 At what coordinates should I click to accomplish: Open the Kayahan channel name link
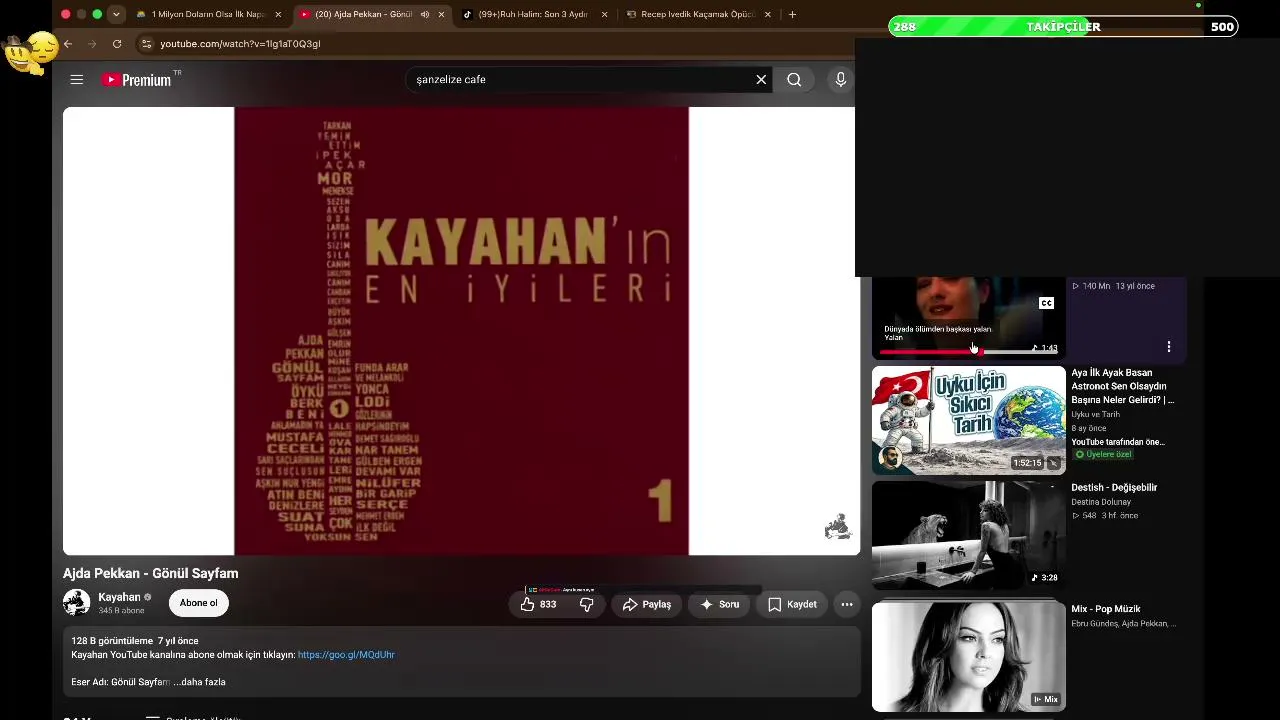click(x=119, y=597)
